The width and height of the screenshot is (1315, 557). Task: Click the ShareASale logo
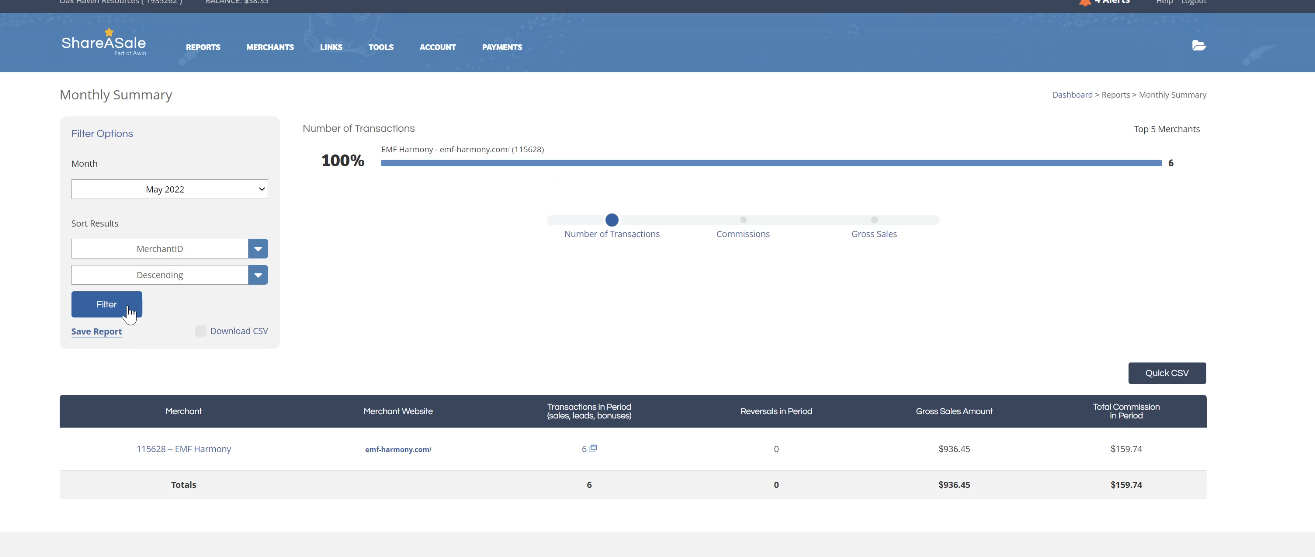click(103, 43)
